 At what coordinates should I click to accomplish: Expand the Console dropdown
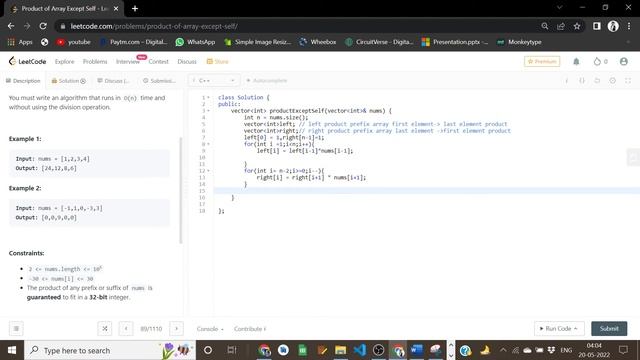point(210,329)
